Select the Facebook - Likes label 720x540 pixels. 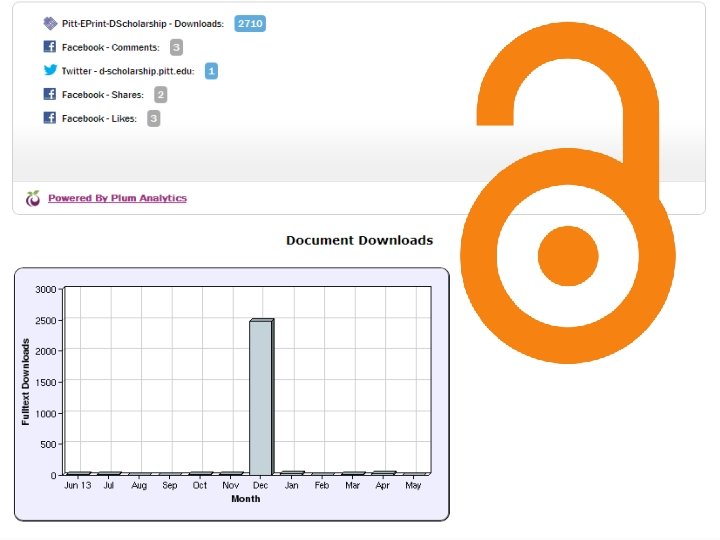[x=99, y=118]
